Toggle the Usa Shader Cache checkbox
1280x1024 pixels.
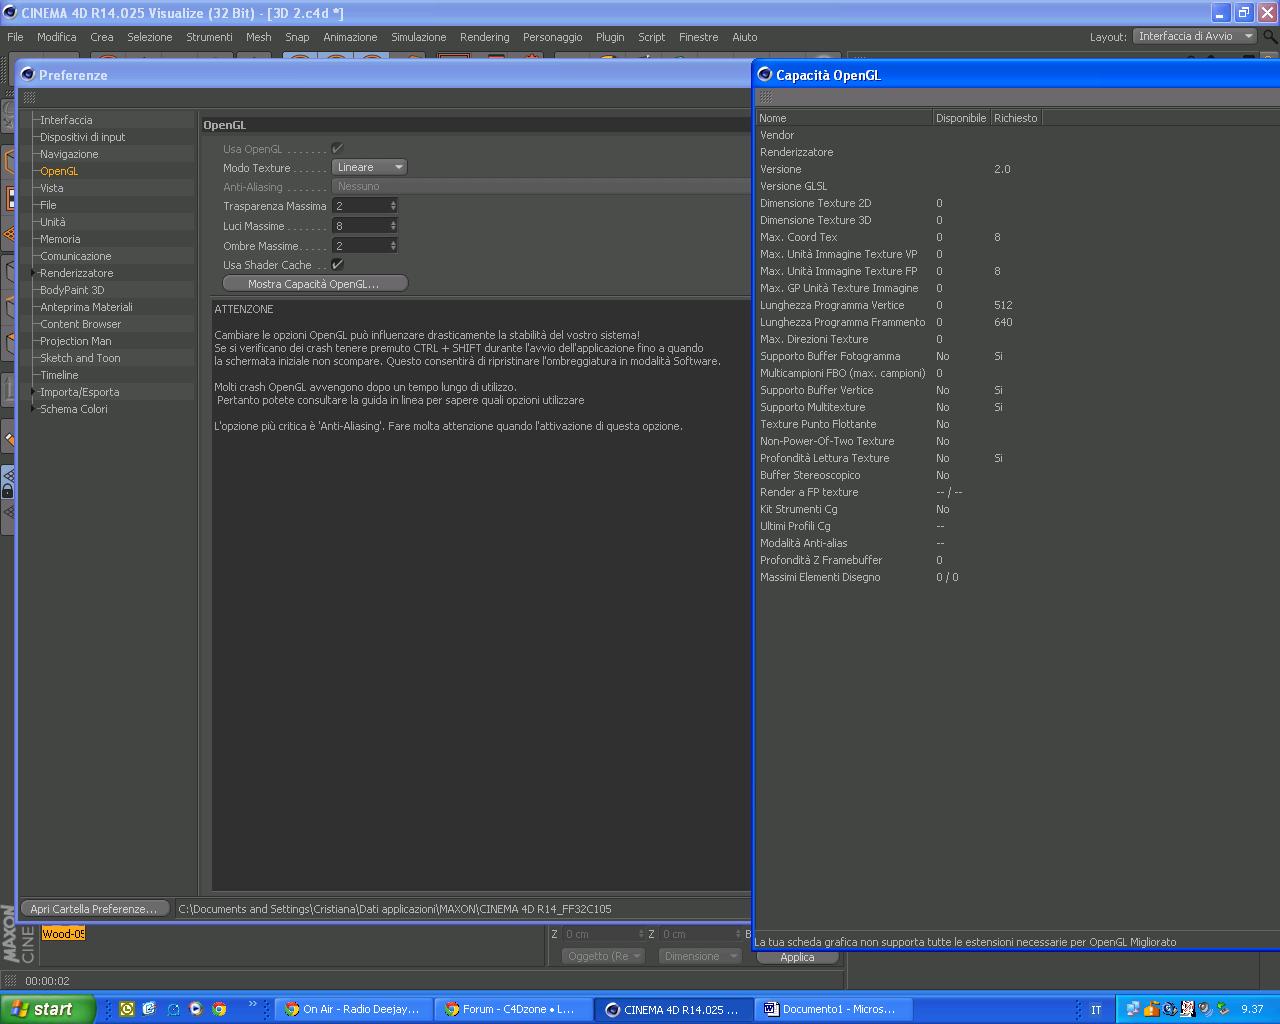(x=338, y=265)
